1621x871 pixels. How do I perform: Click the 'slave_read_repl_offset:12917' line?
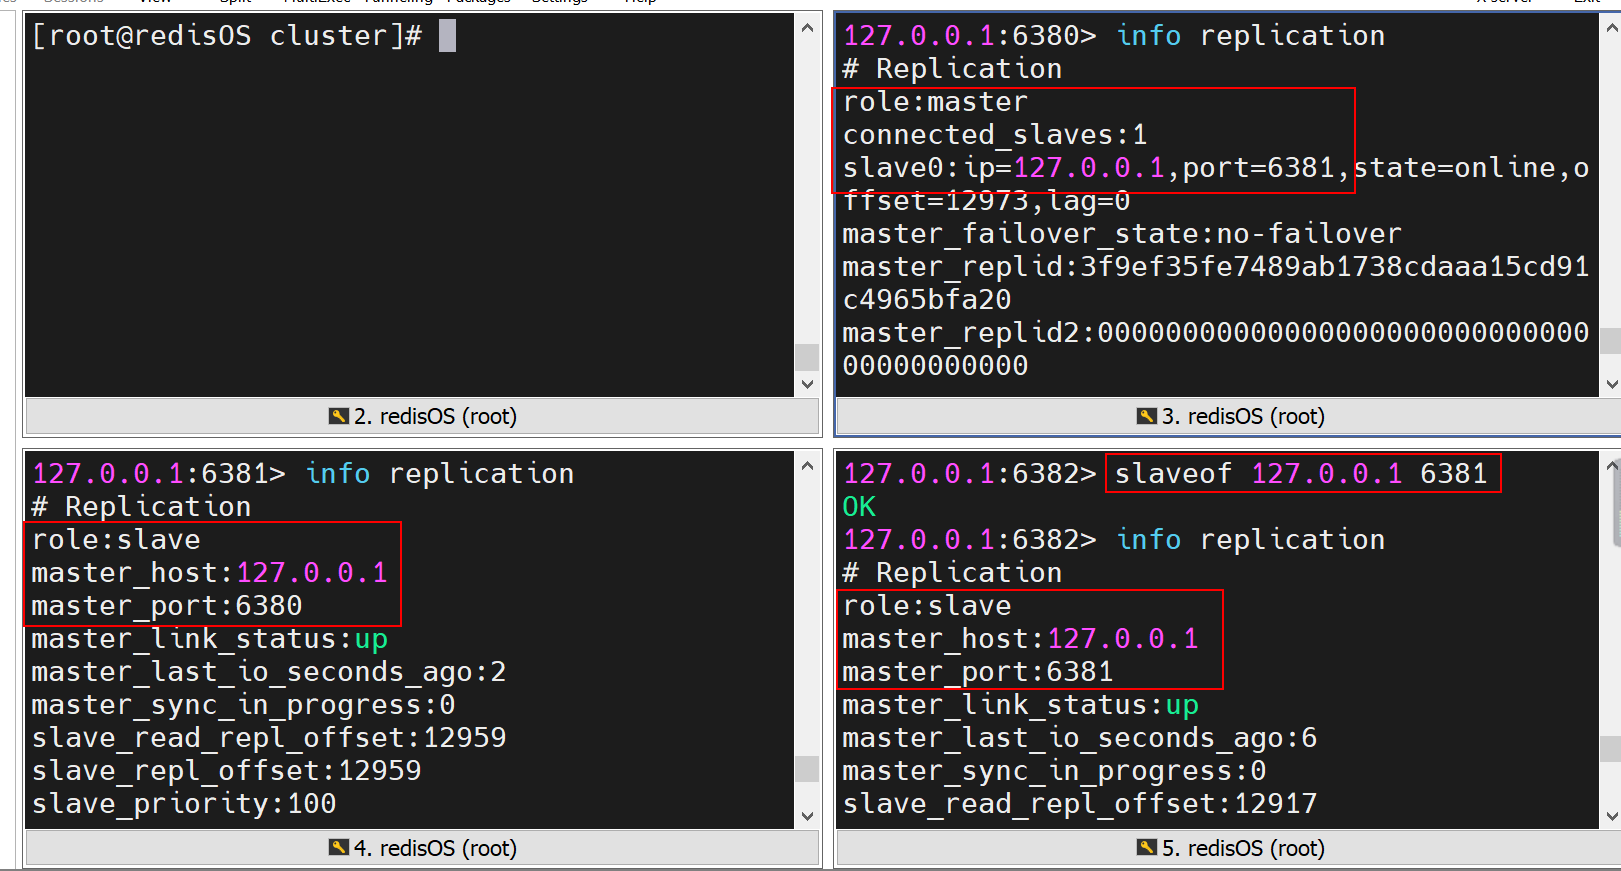(1080, 804)
